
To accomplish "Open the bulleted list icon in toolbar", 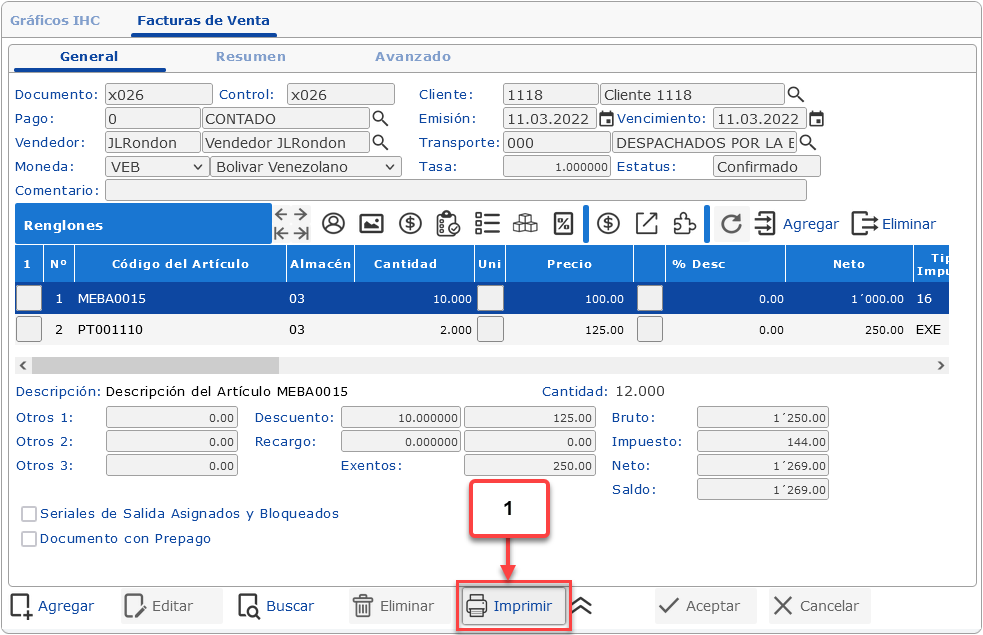I will point(487,224).
